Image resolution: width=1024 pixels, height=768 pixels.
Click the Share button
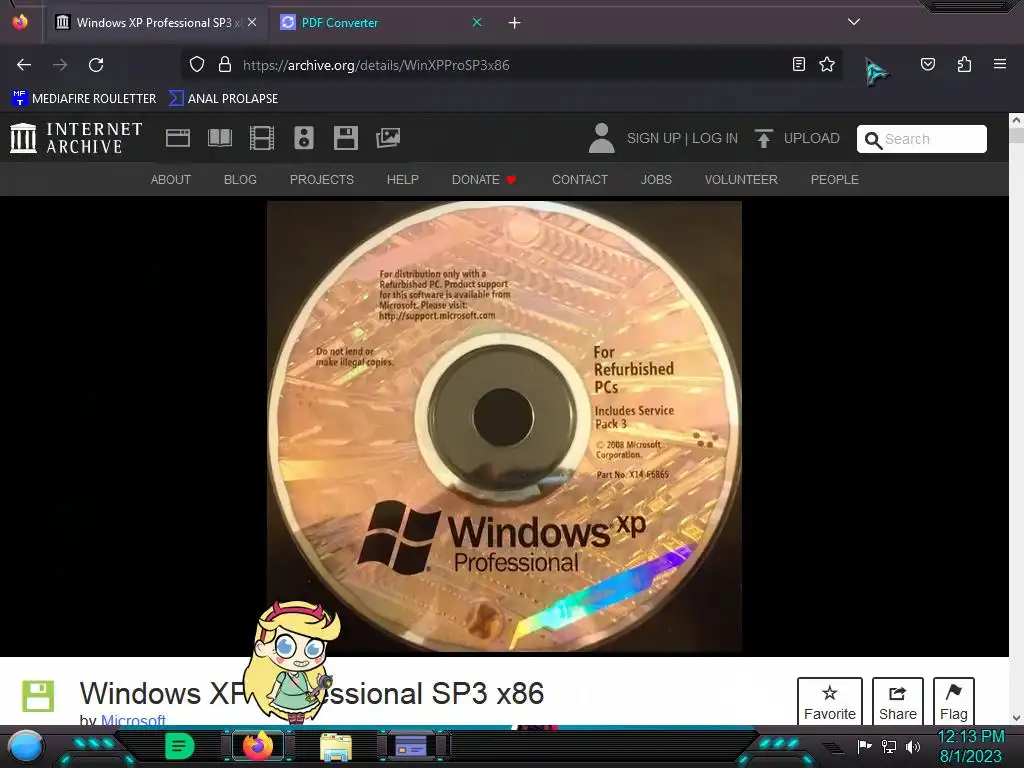(898, 702)
